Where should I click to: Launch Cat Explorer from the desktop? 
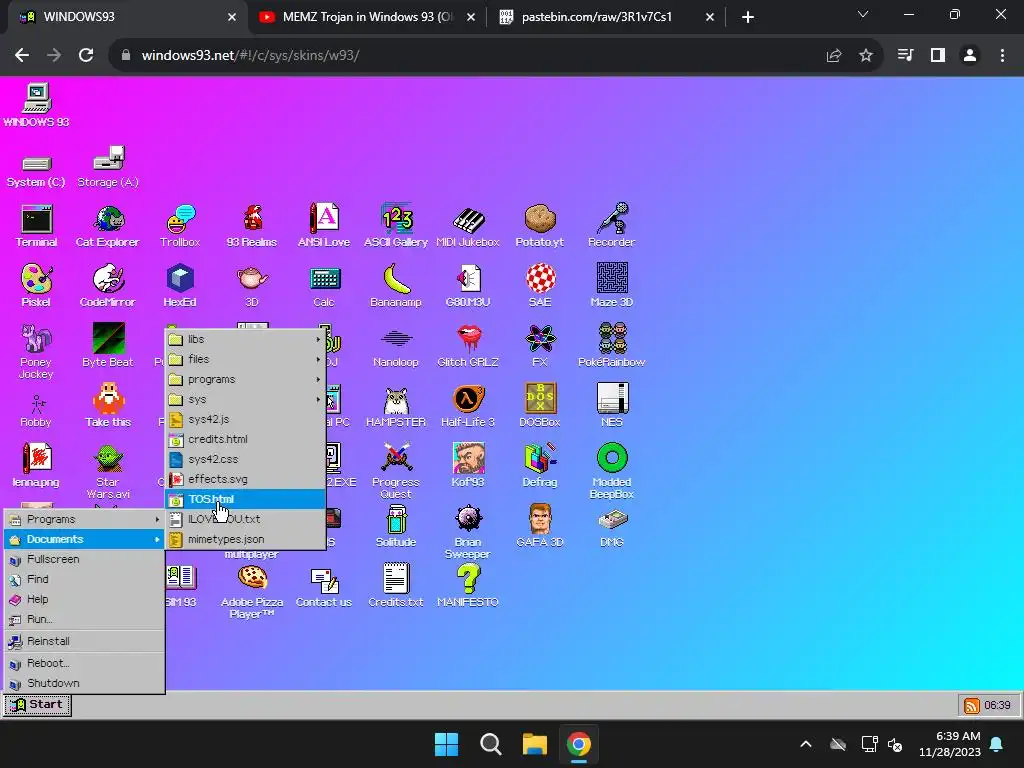click(108, 226)
